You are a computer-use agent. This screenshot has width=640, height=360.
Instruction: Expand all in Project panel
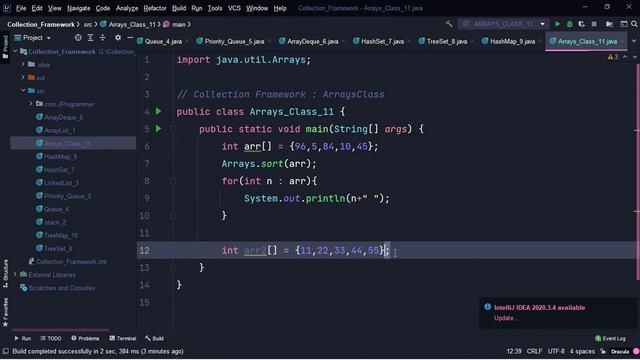[x=90, y=38]
